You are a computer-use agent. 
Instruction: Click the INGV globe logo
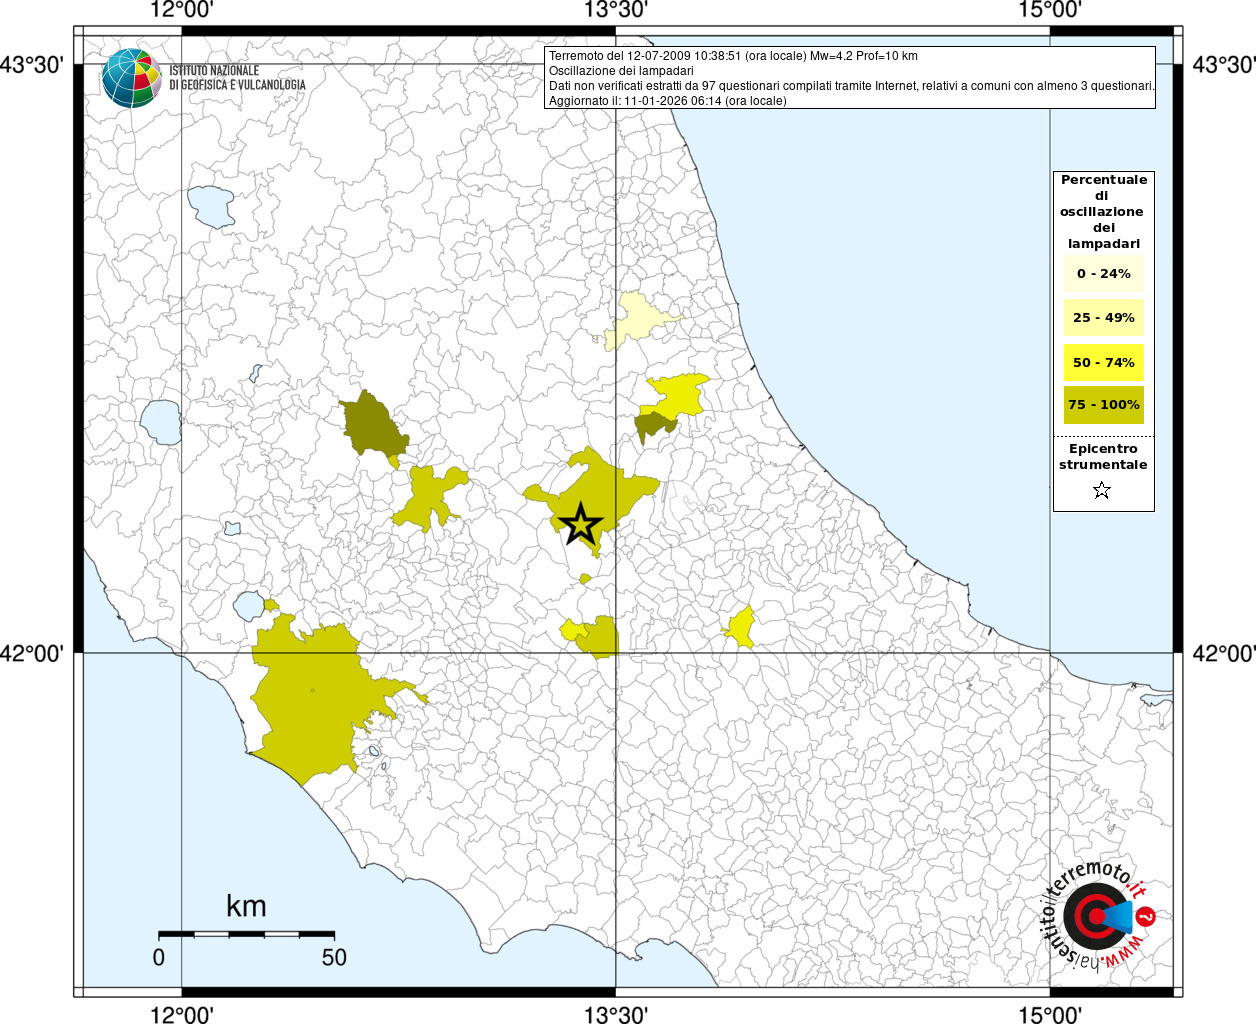pos(131,78)
